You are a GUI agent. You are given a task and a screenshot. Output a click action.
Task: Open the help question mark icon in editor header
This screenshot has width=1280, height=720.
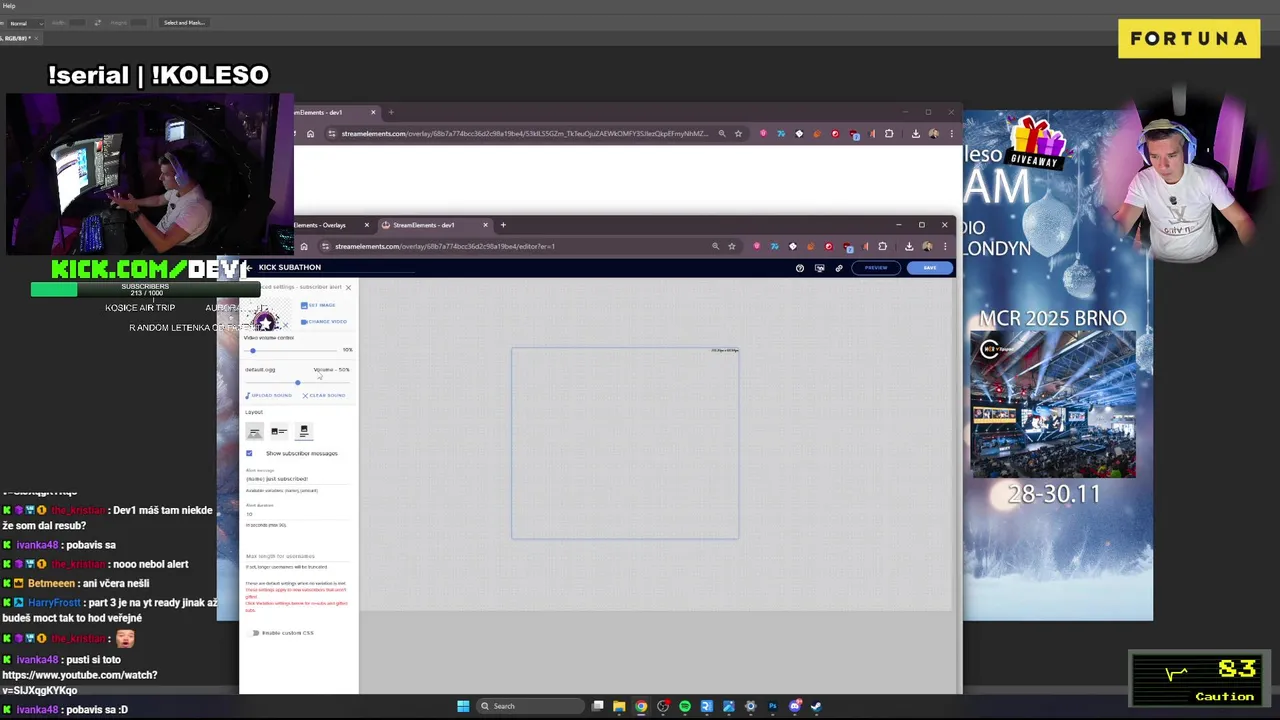(x=800, y=268)
